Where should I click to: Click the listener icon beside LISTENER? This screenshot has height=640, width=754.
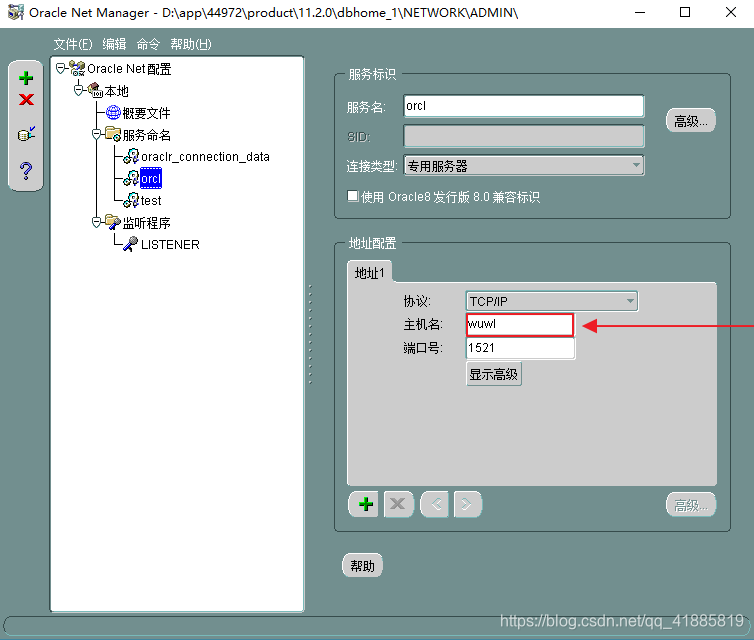pyautogui.click(x=130, y=244)
